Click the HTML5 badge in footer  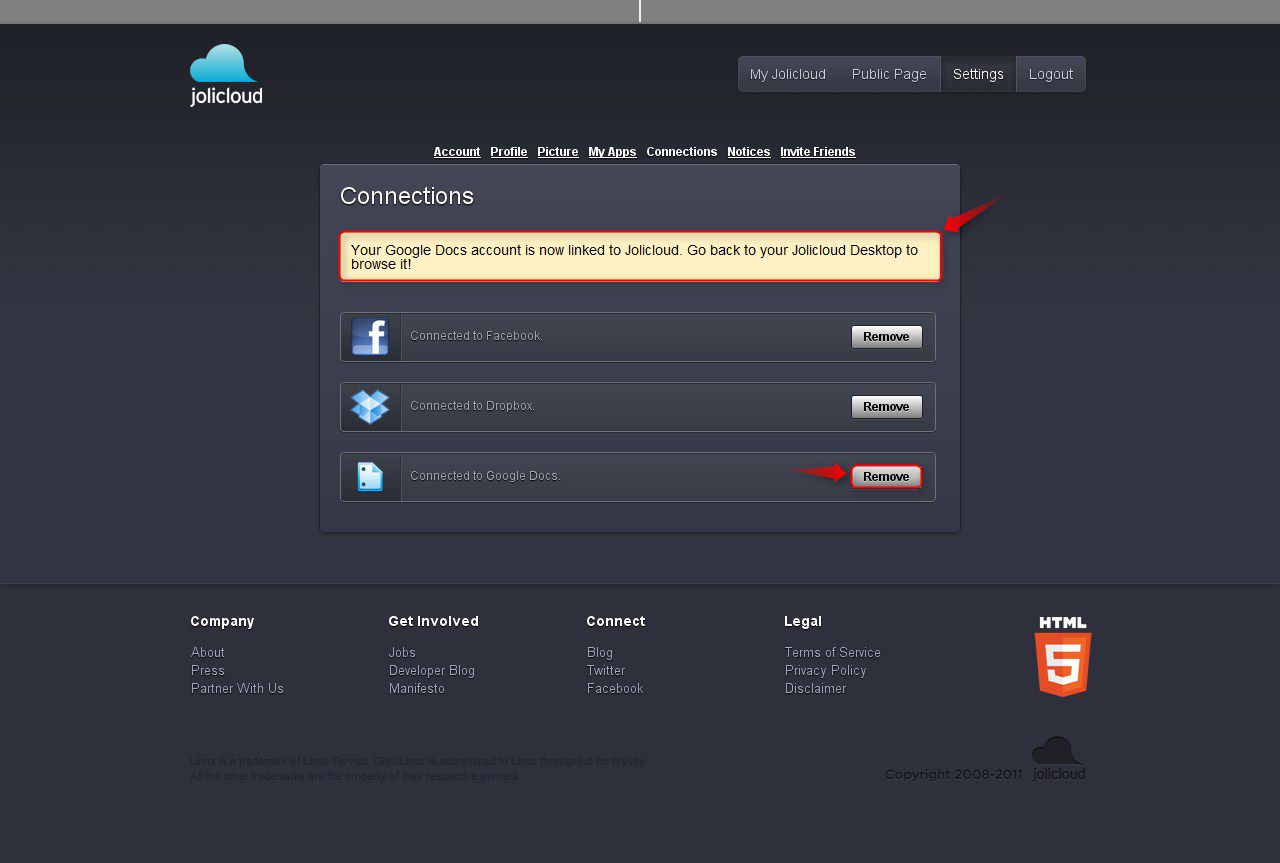pos(1063,656)
